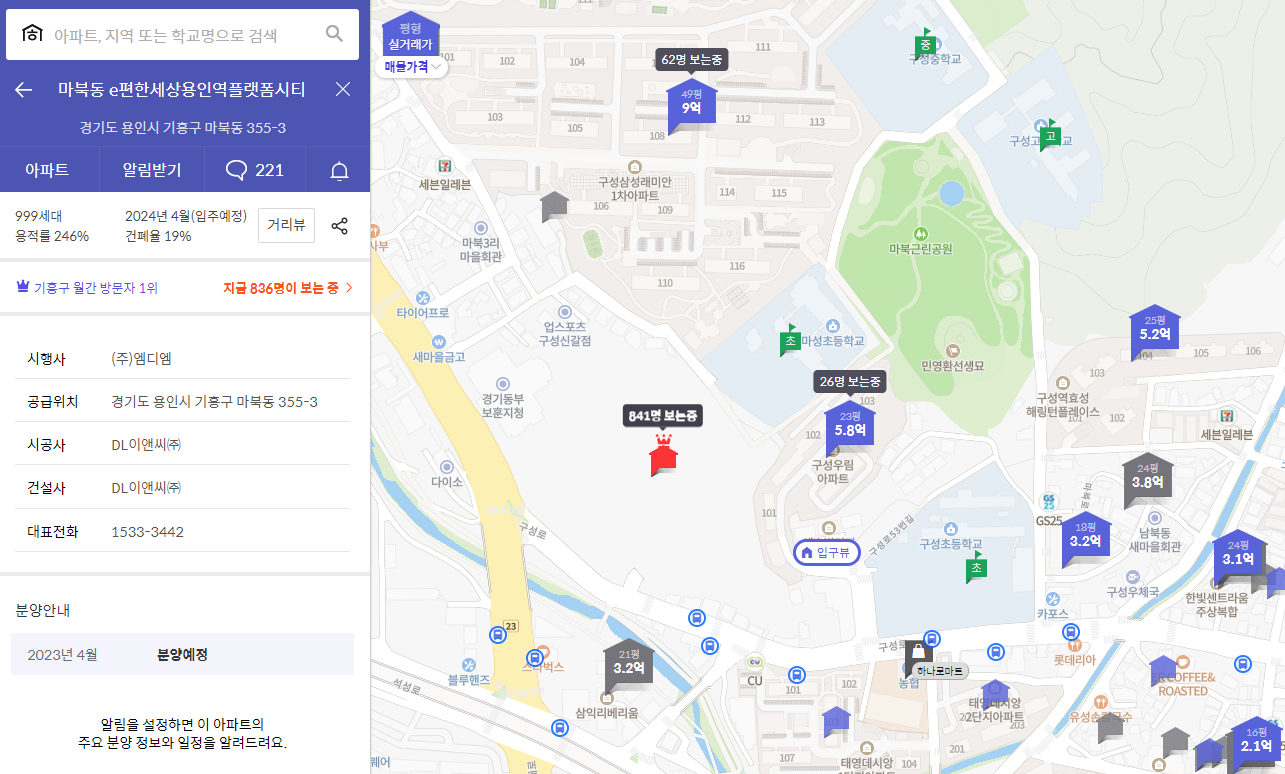Click the 마북근린공원 map label
This screenshot has height=774, width=1285.
(921, 248)
